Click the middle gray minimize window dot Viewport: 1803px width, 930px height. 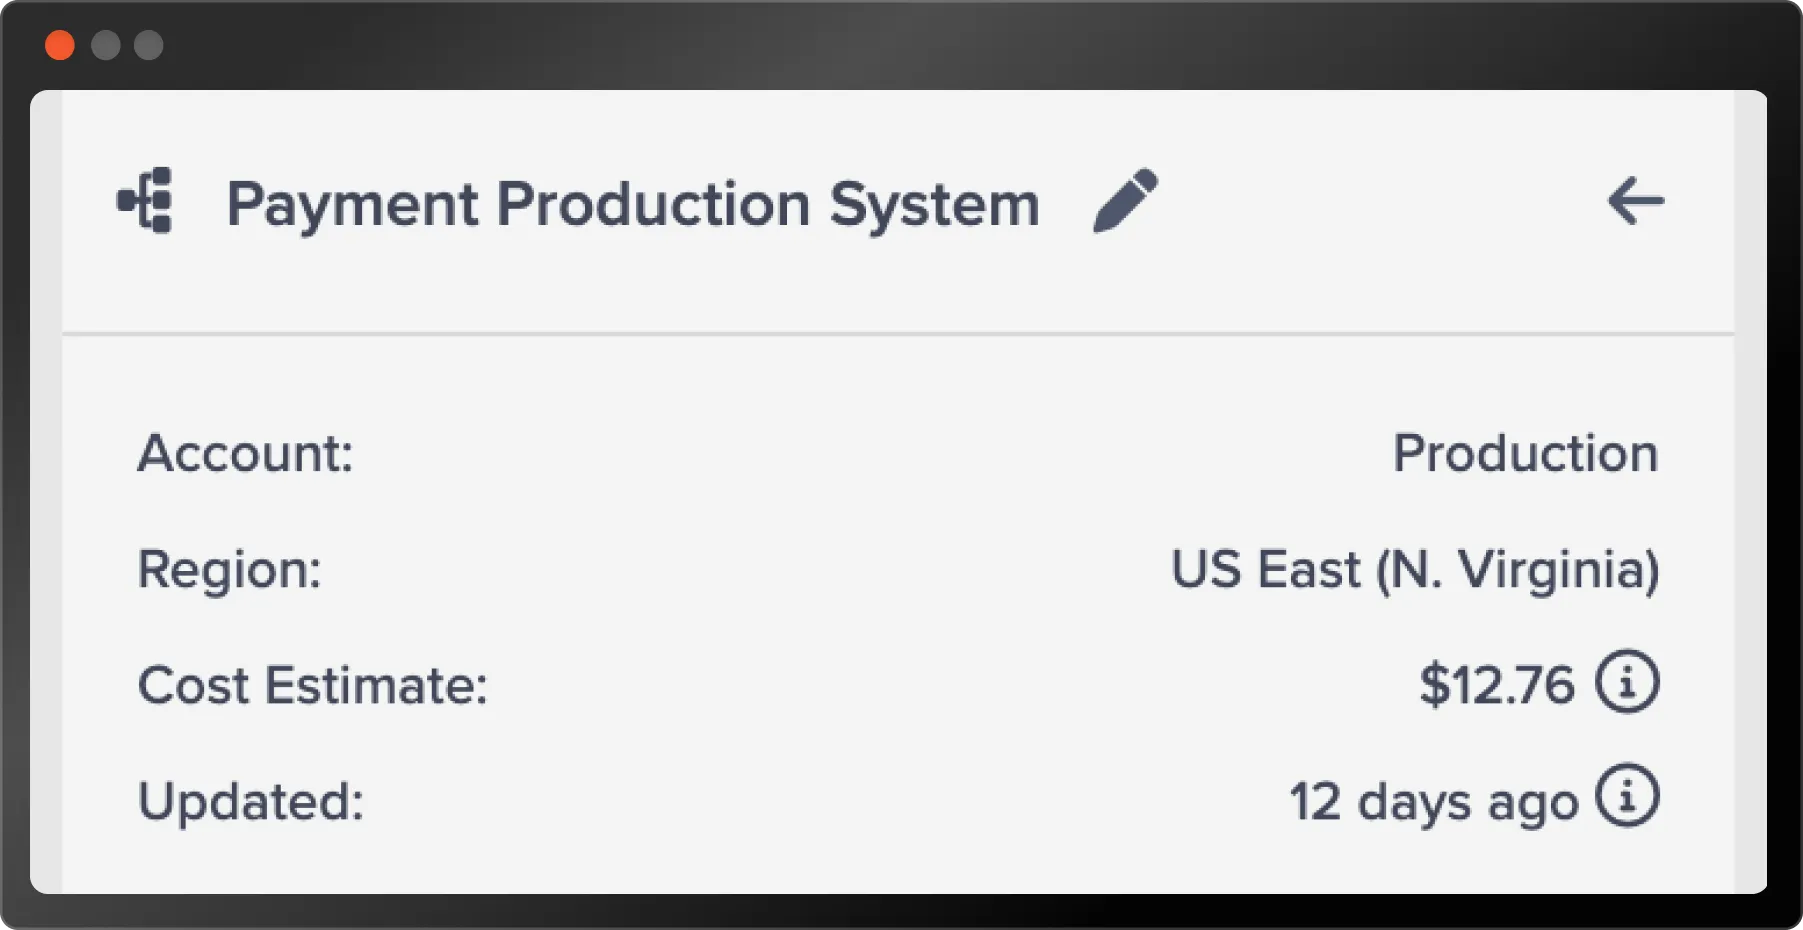coord(105,45)
